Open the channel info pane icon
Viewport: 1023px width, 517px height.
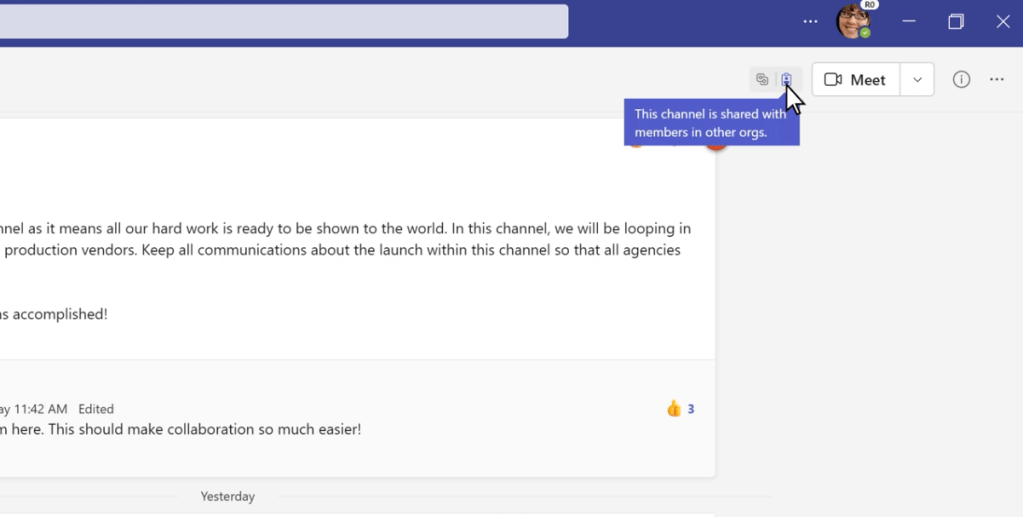click(961, 80)
